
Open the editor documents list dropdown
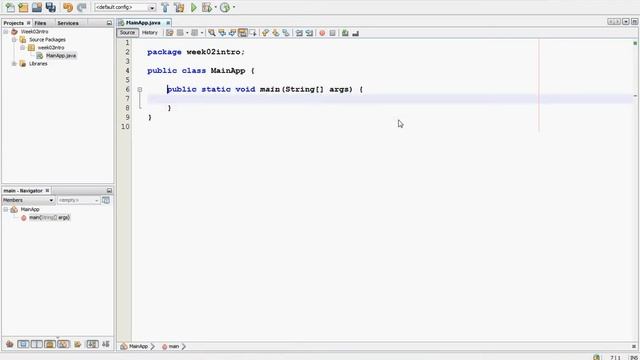tap(626, 22)
